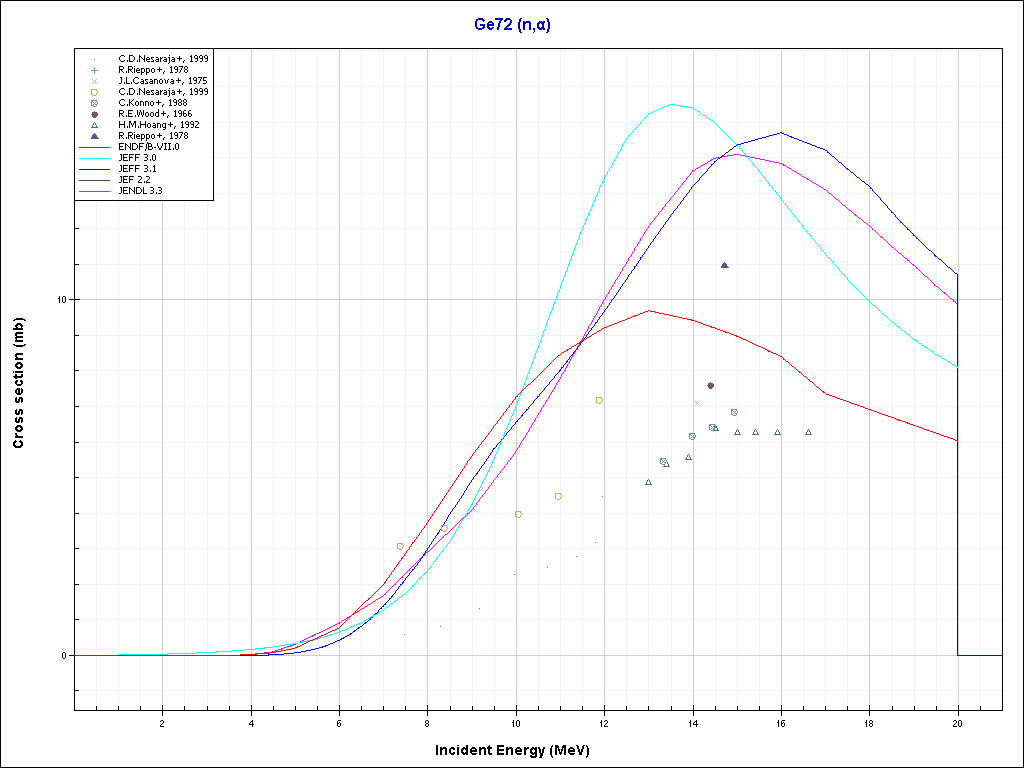Click the chart title Ge72 (n,α)

pos(511,24)
